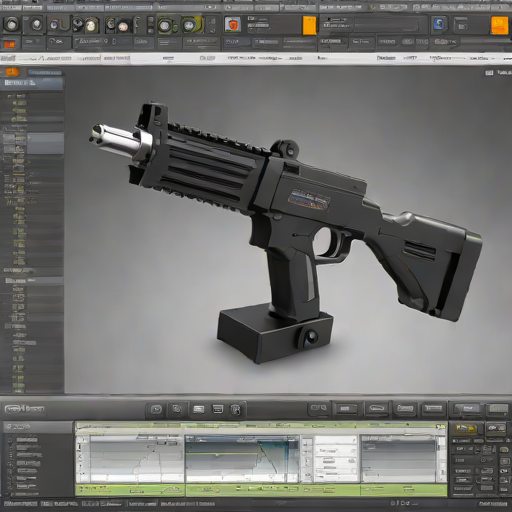Click the blue circular icon next to the U-shaped mark

click(x=54, y=25)
